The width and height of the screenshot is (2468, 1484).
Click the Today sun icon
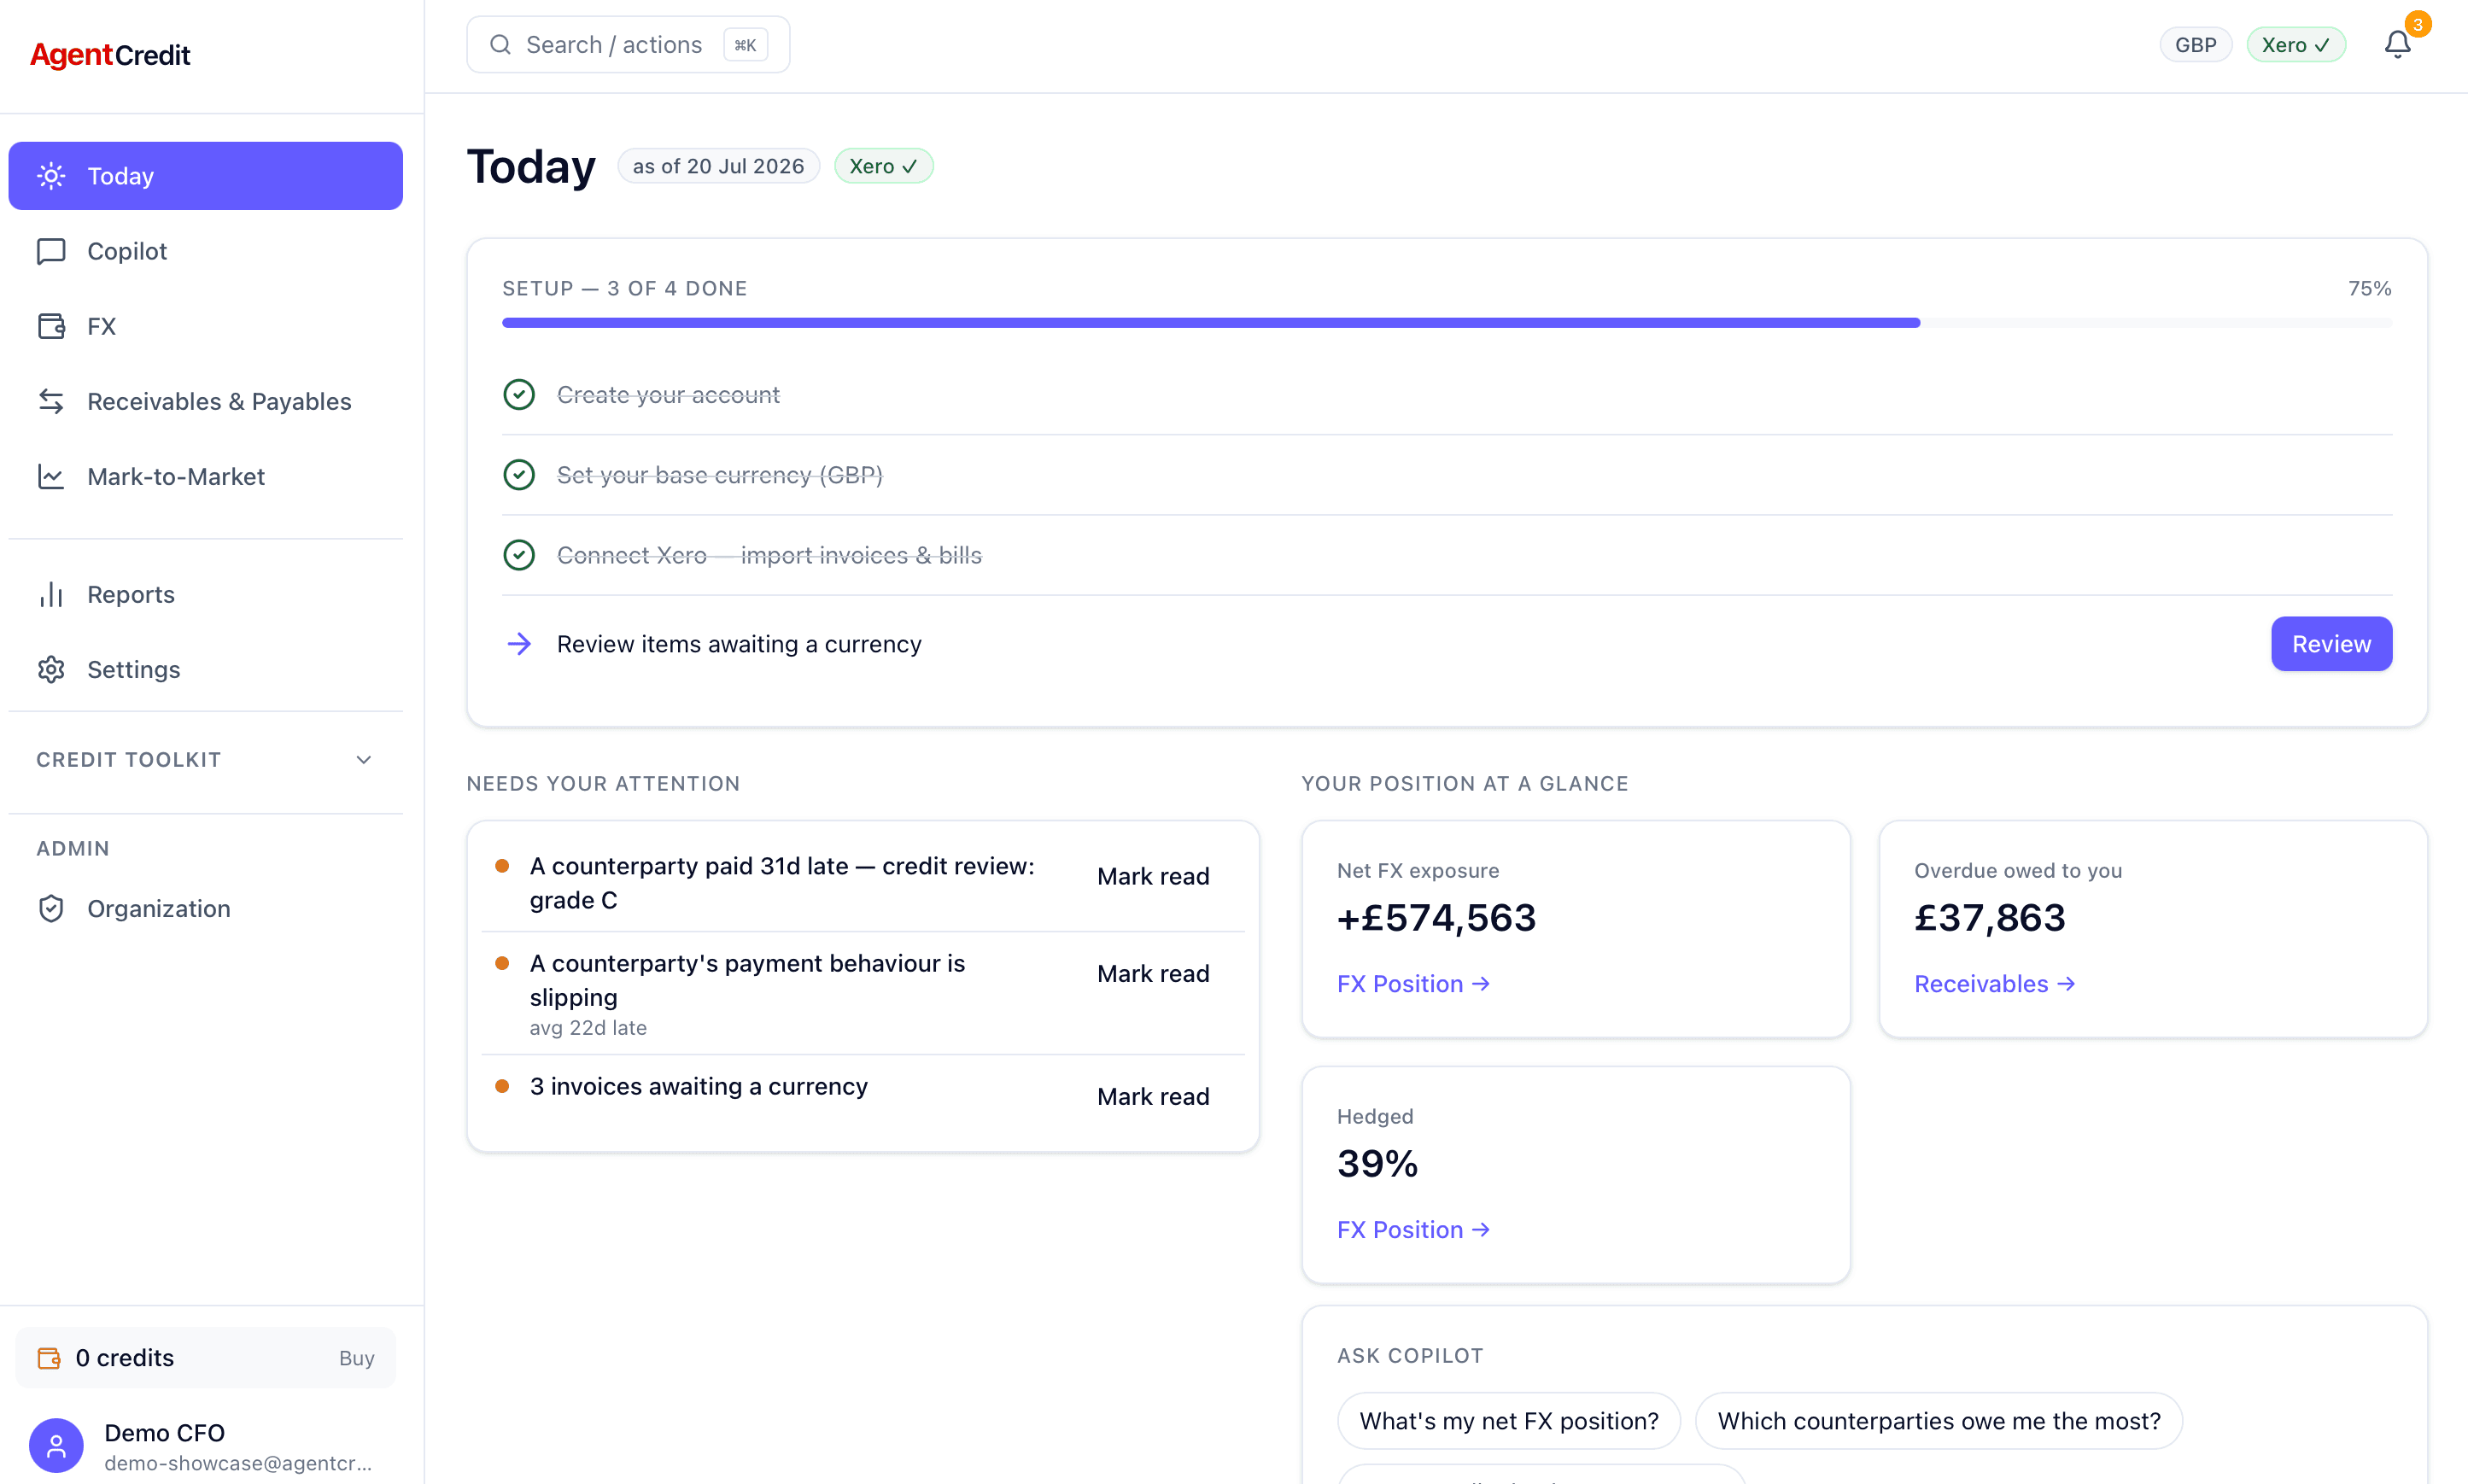click(x=51, y=176)
